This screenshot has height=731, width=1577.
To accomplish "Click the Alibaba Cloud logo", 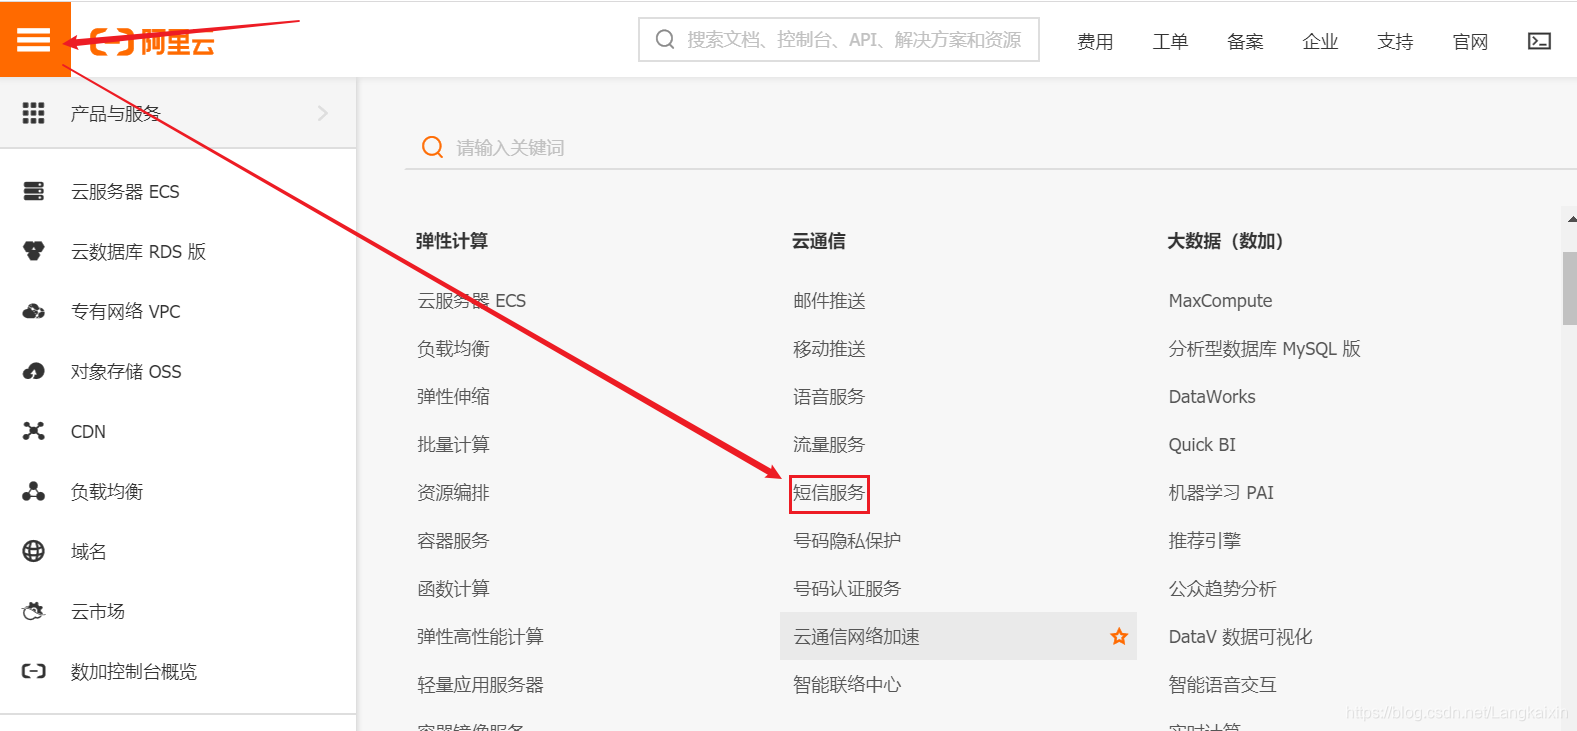I will (152, 43).
